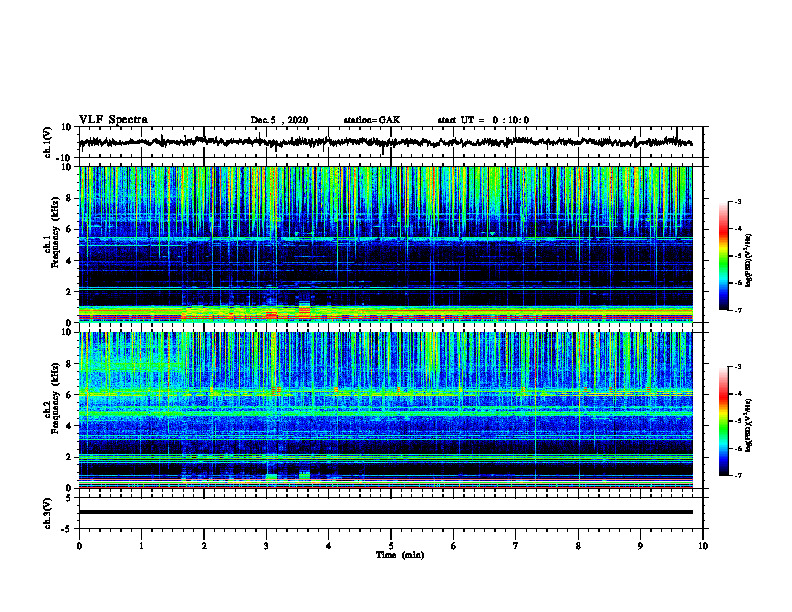Screen dimensions: 792x612
Task: Click the ch.1 waveform trace panel
Action: (391, 142)
